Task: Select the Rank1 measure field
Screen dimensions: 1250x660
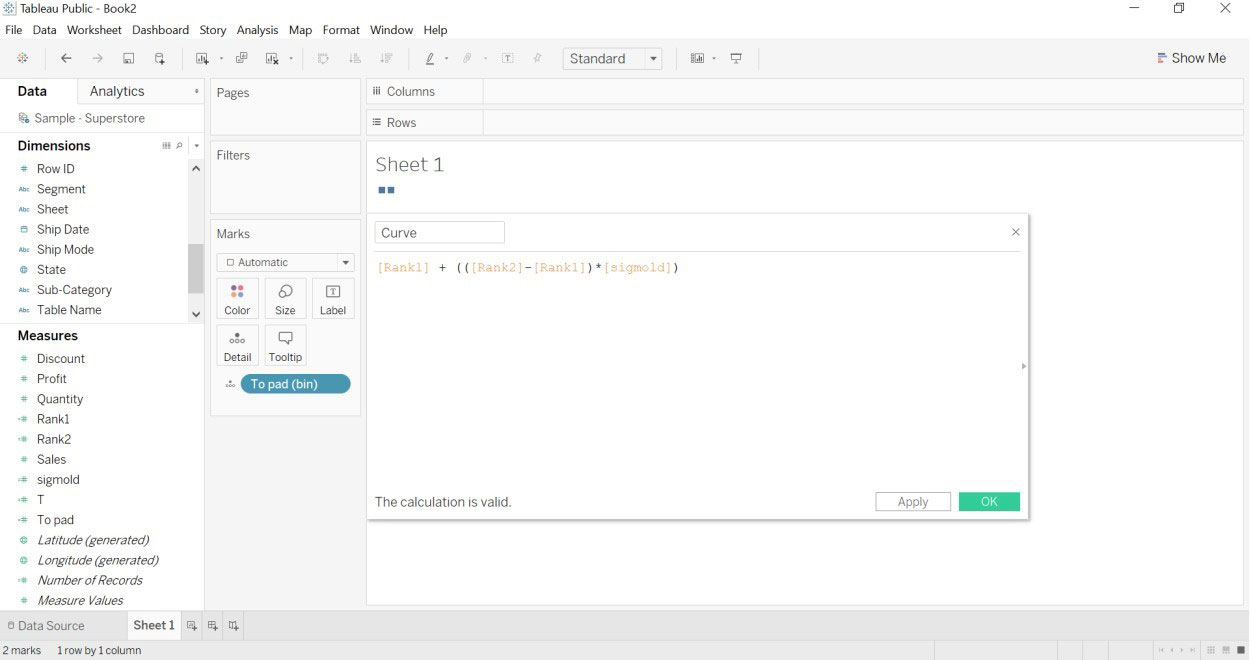Action: tap(53, 419)
